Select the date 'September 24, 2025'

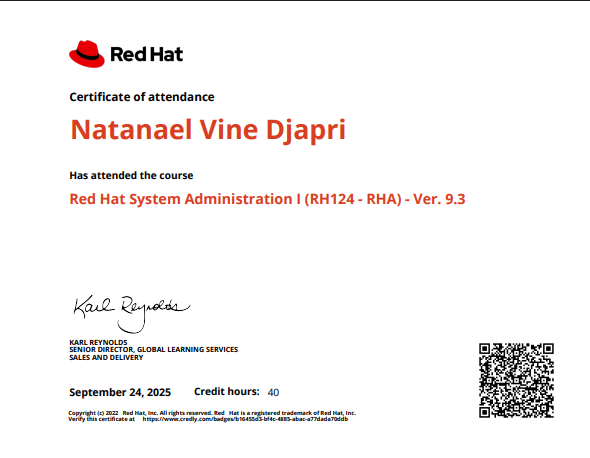click(x=120, y=392)
